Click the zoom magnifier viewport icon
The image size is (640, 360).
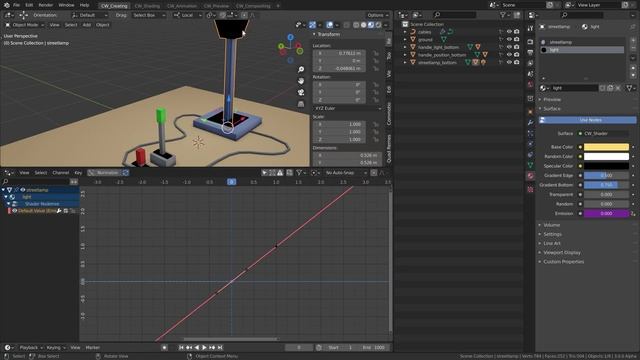(301, 70)
